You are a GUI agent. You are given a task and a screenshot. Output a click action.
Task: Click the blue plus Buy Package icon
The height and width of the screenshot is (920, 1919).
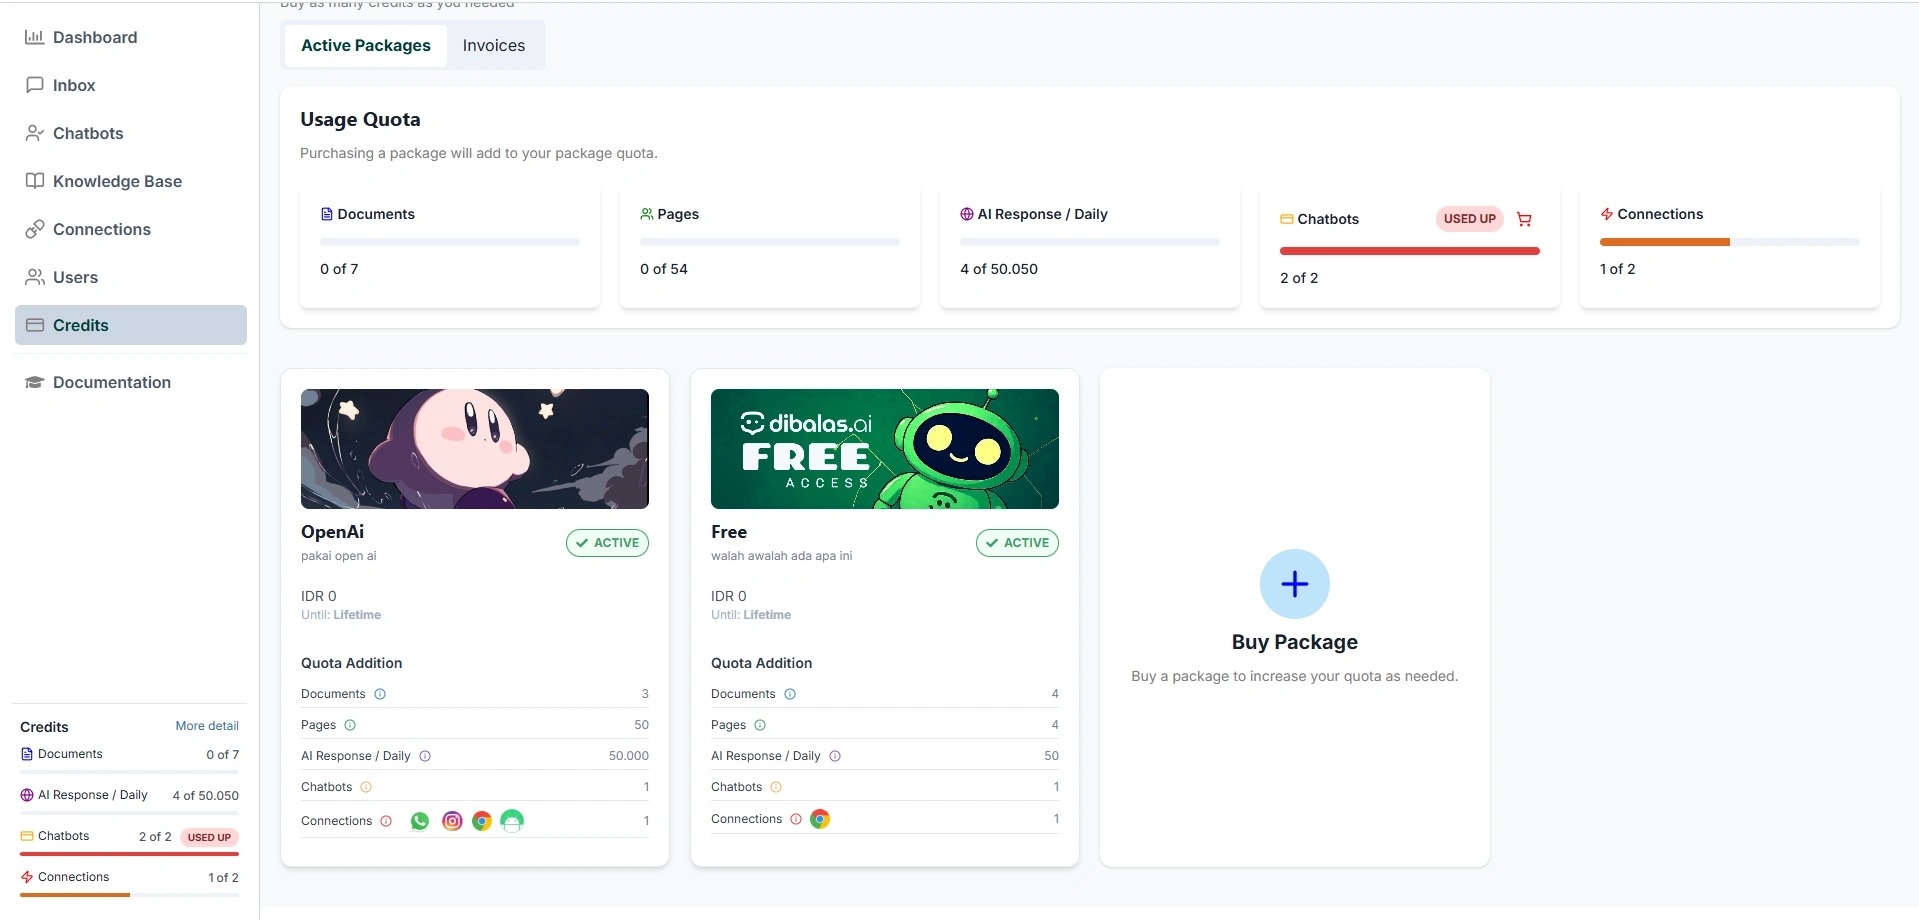1294,584
